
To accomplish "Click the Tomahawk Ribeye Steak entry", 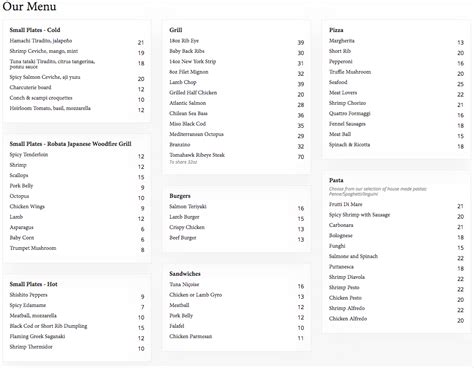I will 197,155.
